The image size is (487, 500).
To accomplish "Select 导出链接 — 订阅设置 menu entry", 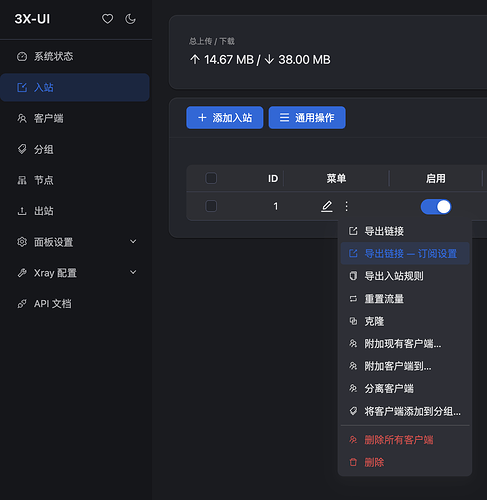I will (x=405, y=254).
